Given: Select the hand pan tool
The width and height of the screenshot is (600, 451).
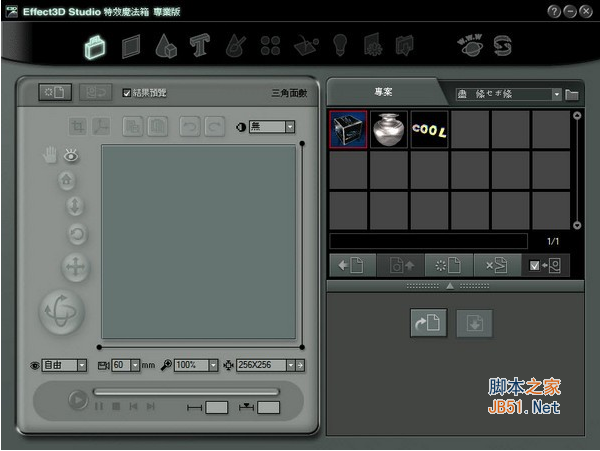Looking at the screenshot, I should click(50, 155).
